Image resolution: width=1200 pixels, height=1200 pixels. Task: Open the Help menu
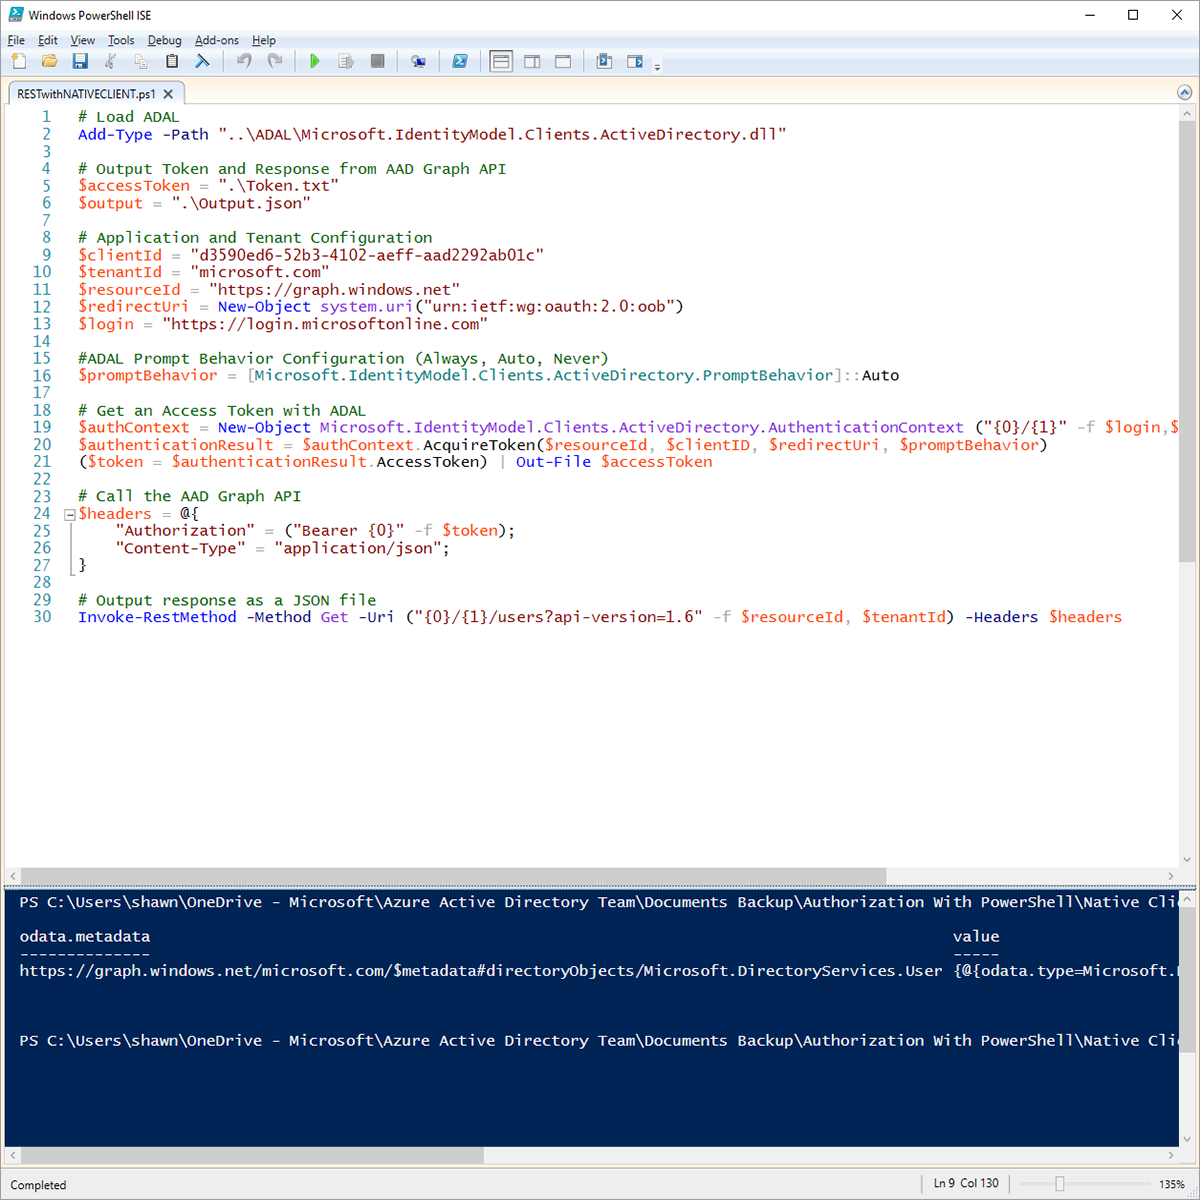click(264, 40)
